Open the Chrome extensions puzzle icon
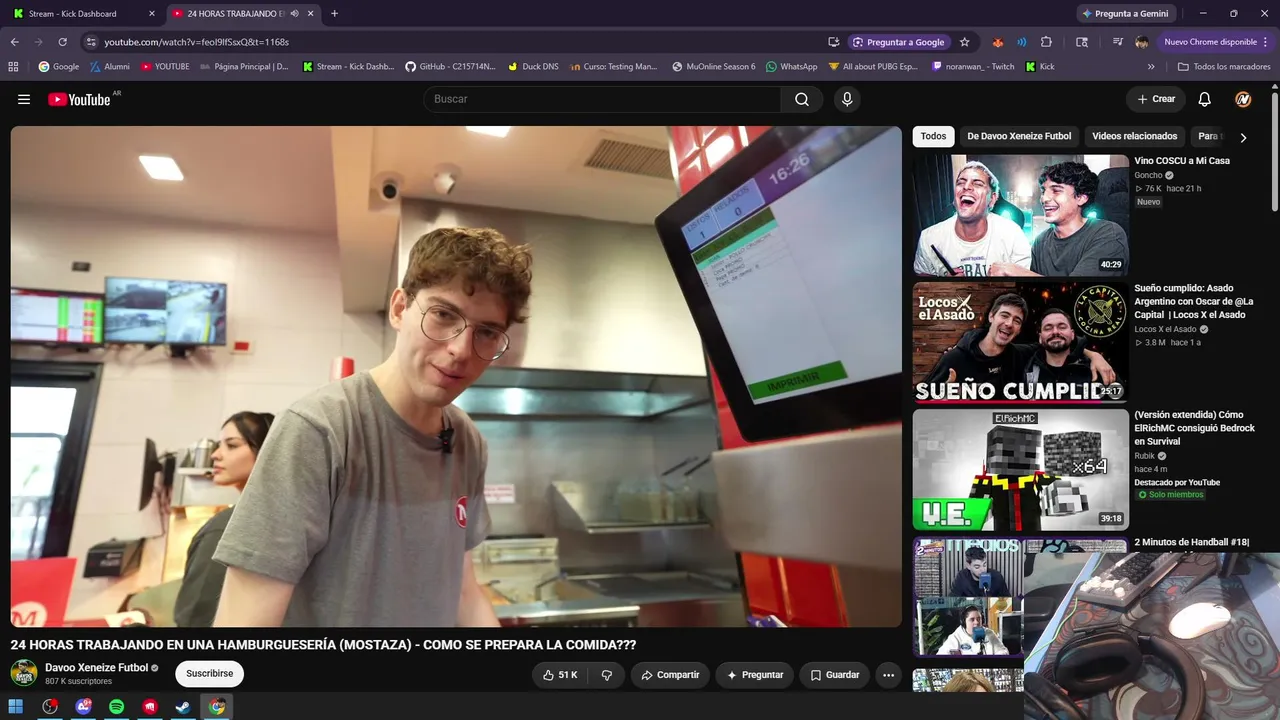This screenshot has width=1280, height=720. click(1046, 42)
